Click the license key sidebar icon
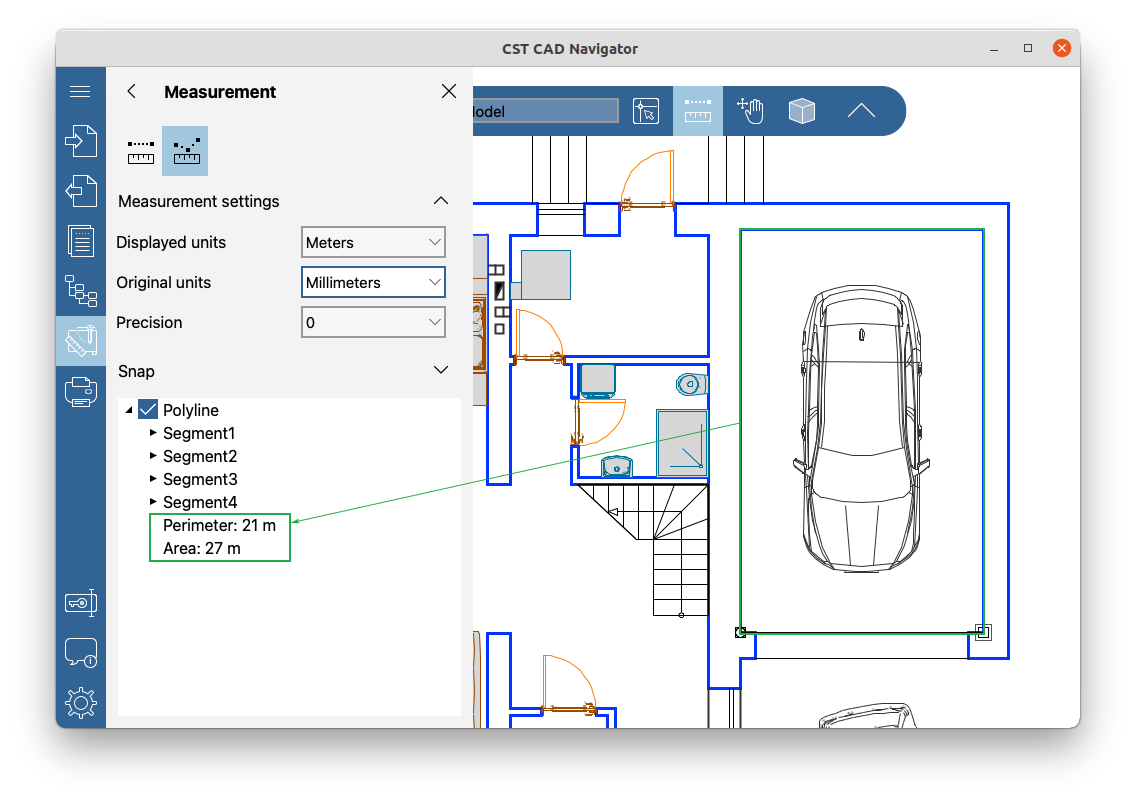This screenshot has height=802, width=1136. pos(80,603)
